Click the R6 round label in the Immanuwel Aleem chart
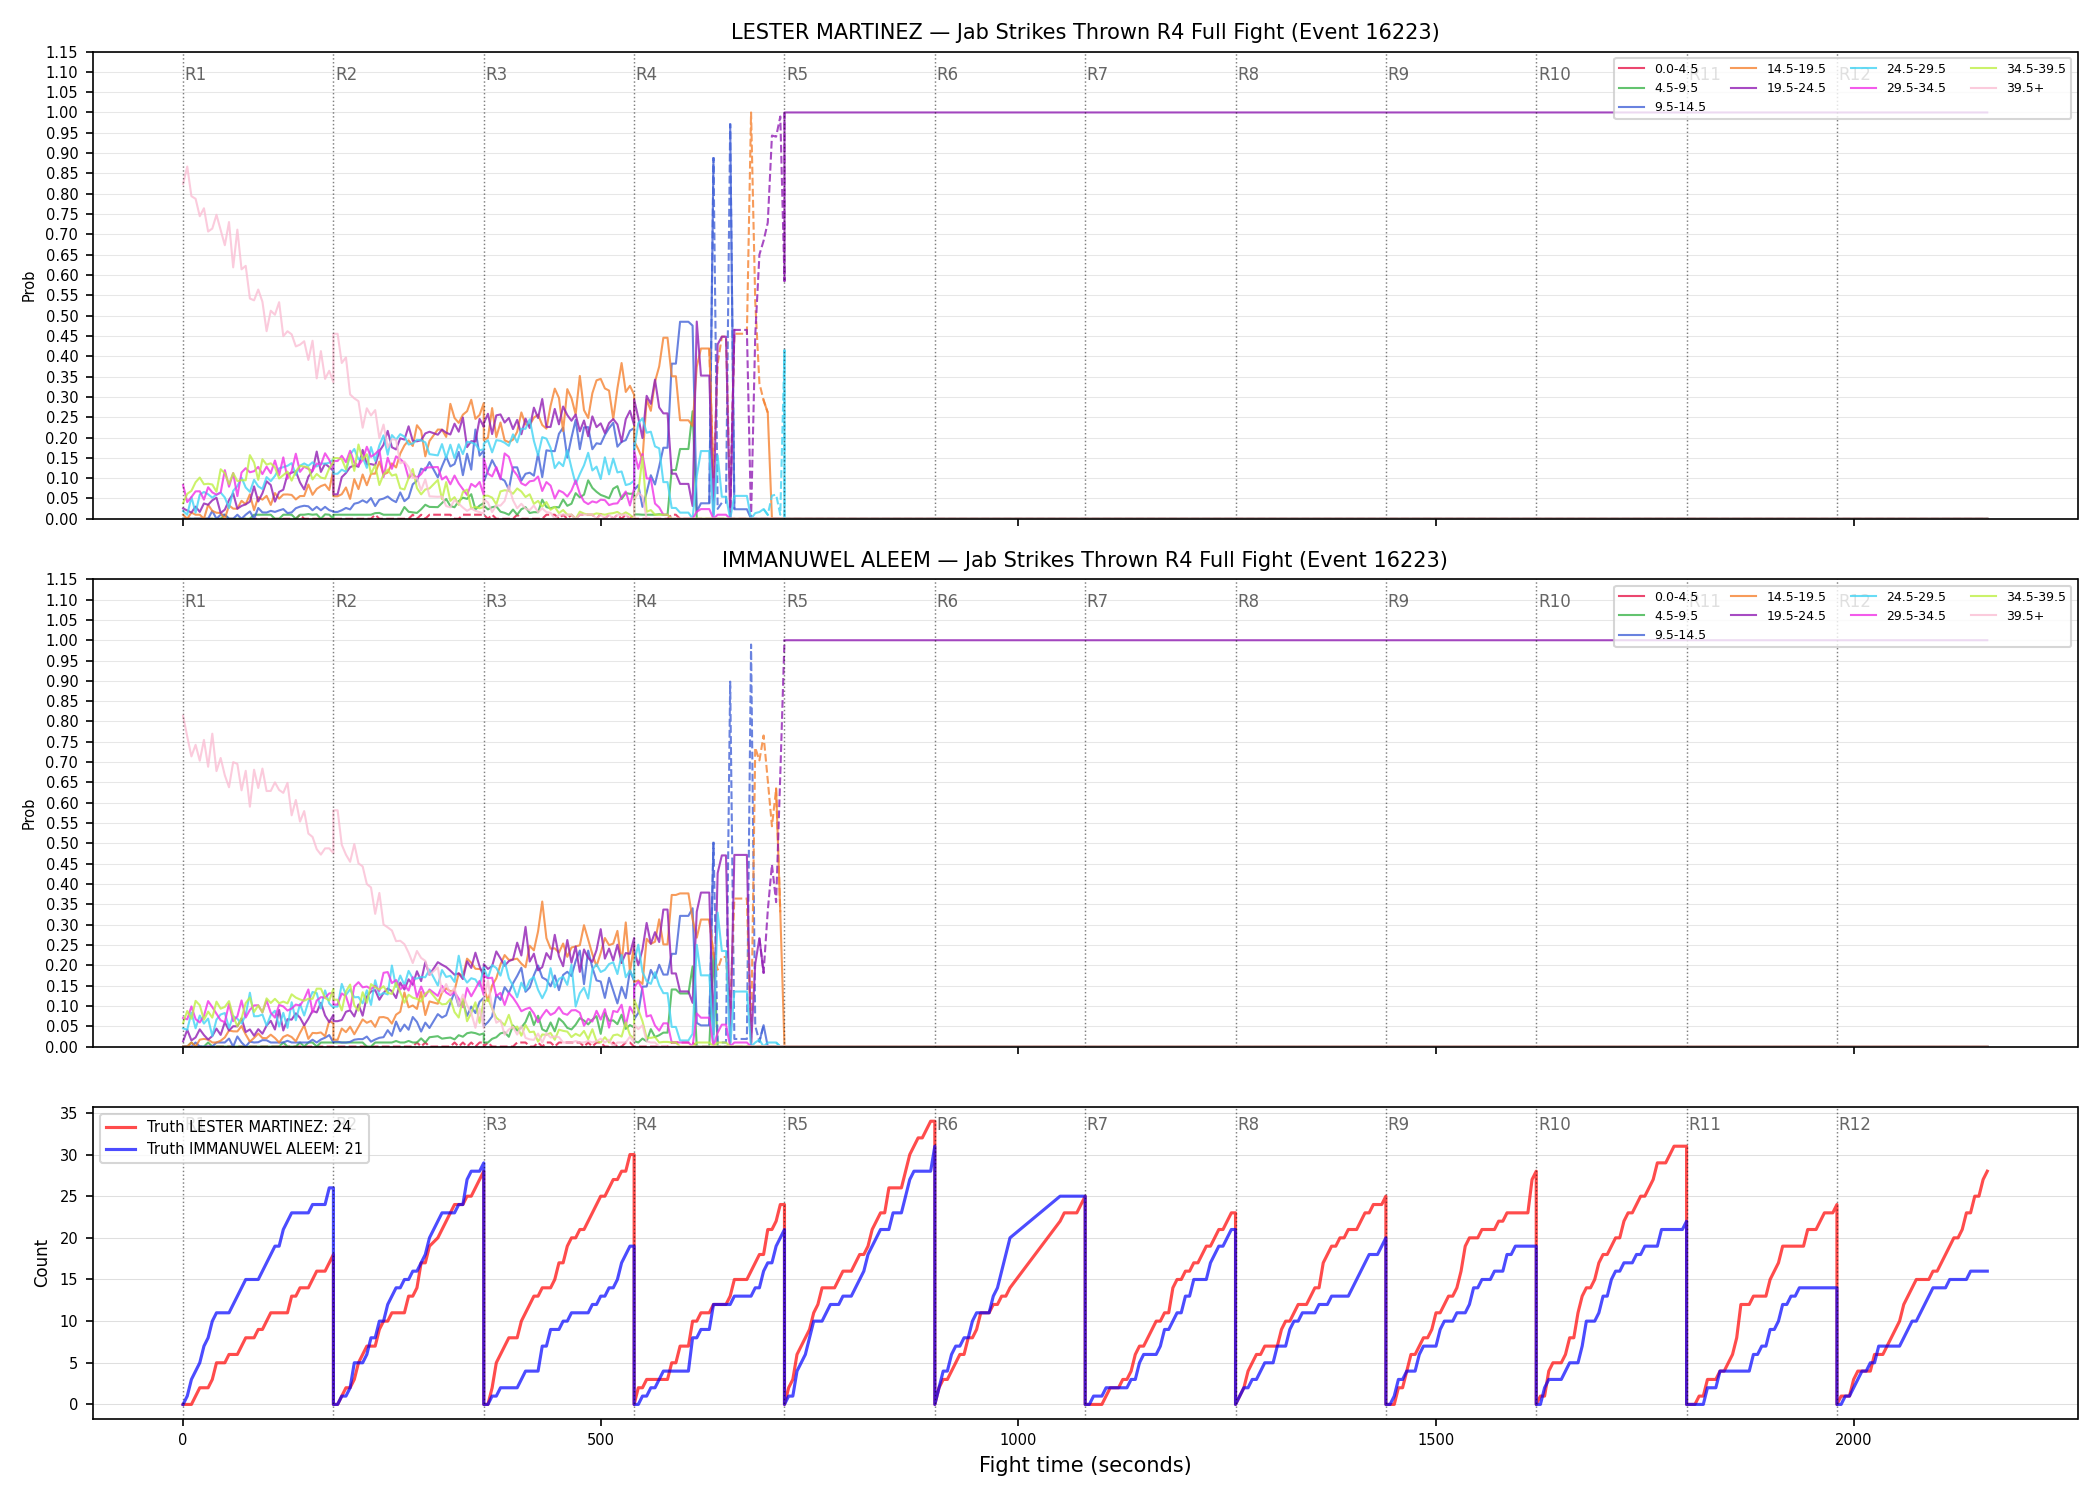The height and width of the screenshot is (1500, 2100). pos(948,601)
